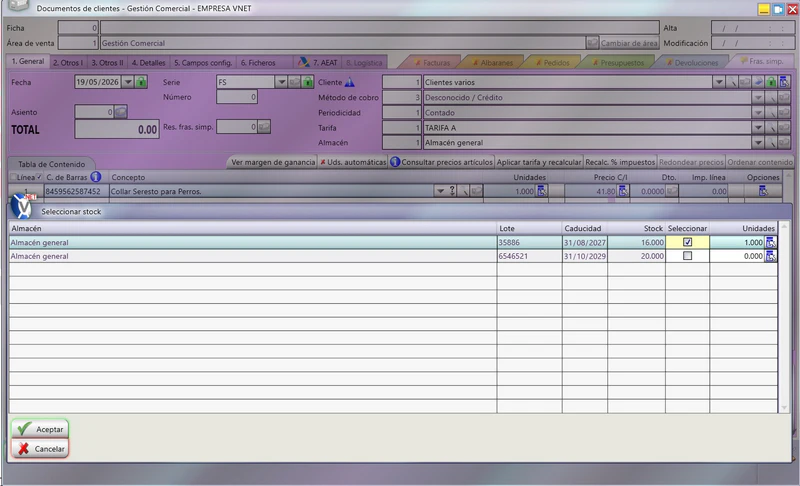800x486 pixels.
Task: Click the green lock icon next to Fecha
Action: tap(141, 82)
